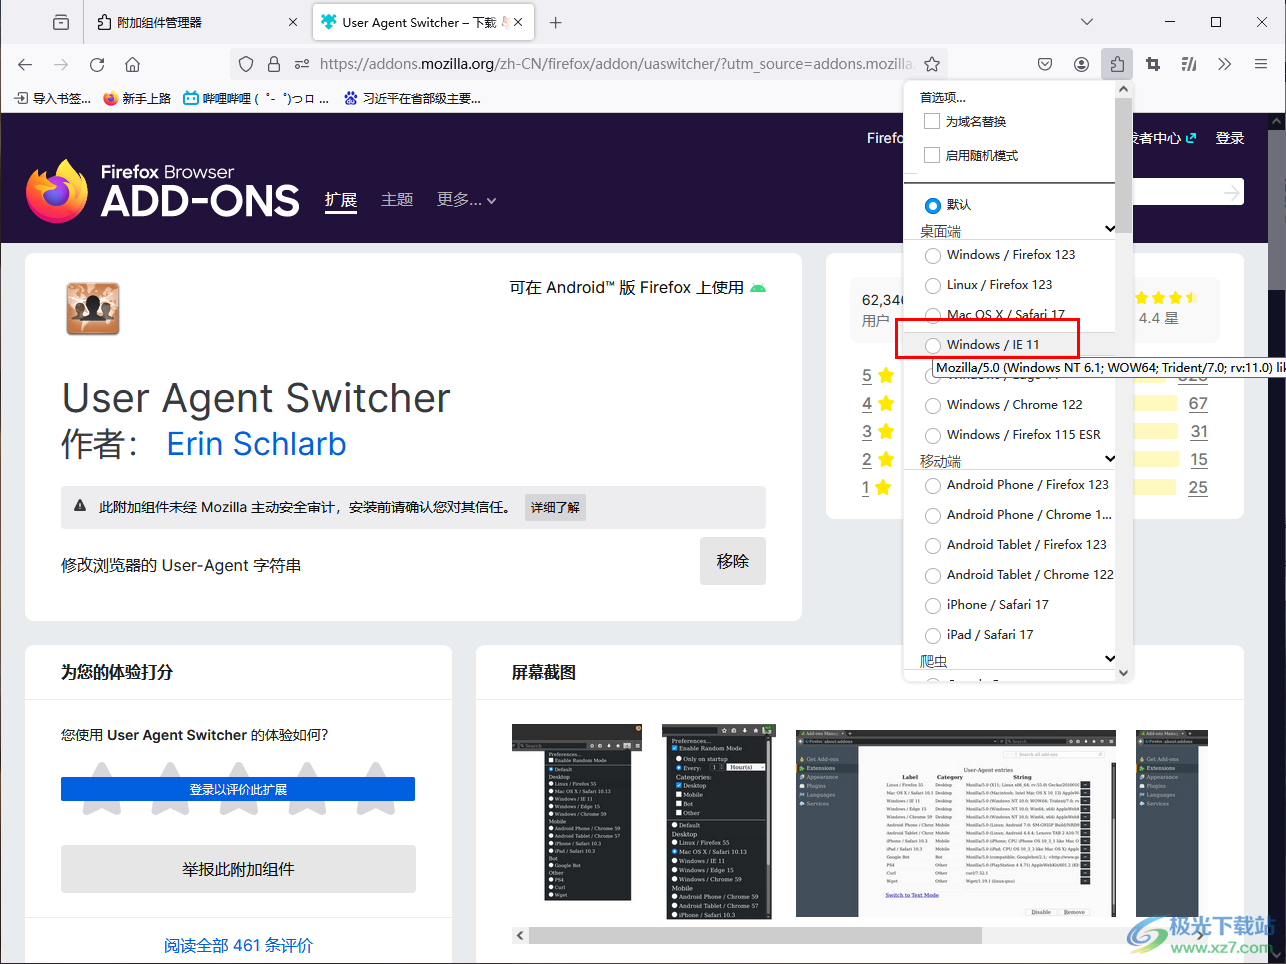The height and width of the screenshot is (964, 1286).
Task: Show more toolbar tools via double chevron
Action: tap(1225, 64)
